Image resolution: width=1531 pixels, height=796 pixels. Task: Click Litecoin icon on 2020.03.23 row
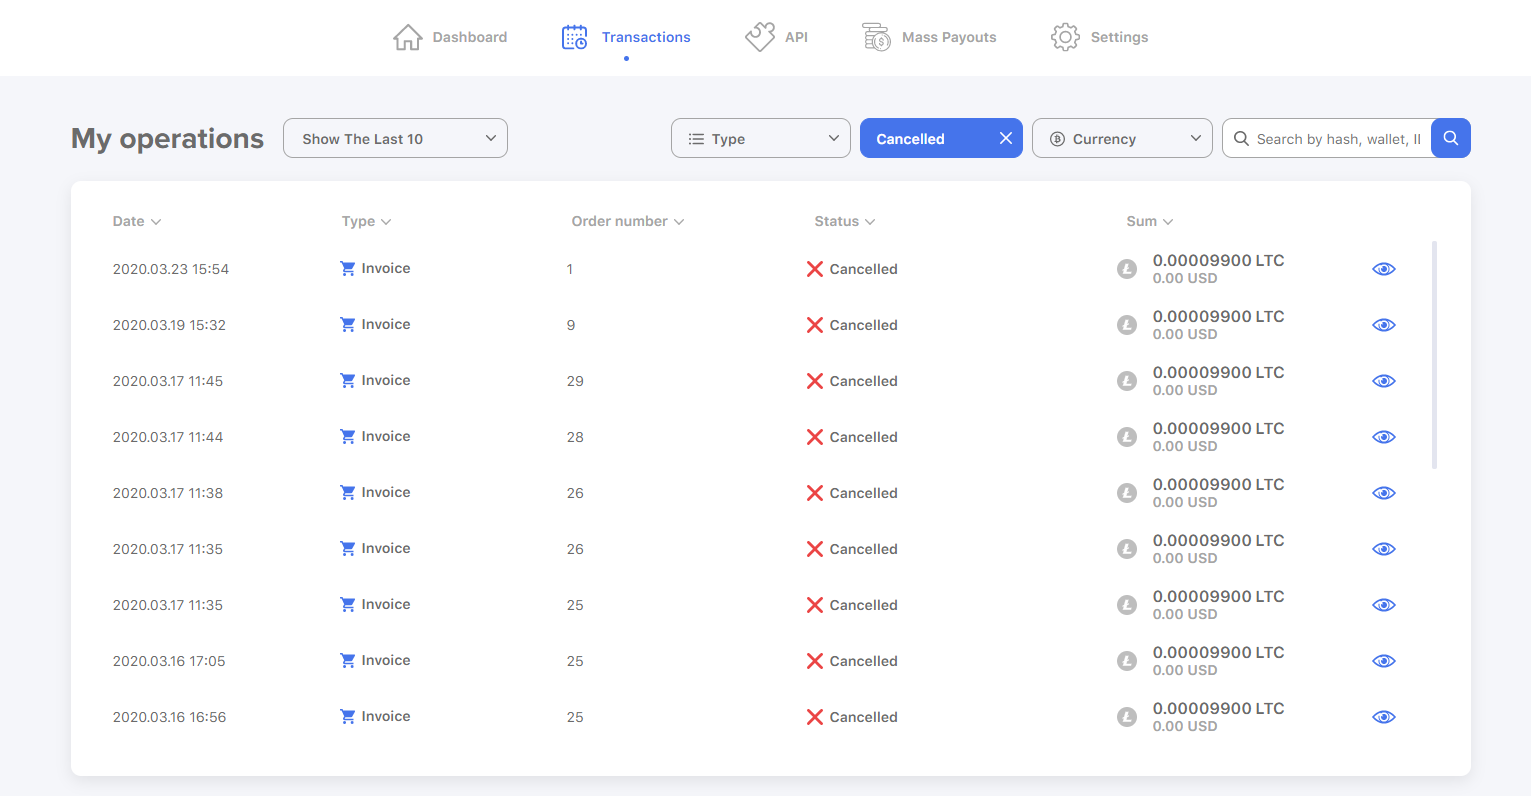(x=1127, y=269)
